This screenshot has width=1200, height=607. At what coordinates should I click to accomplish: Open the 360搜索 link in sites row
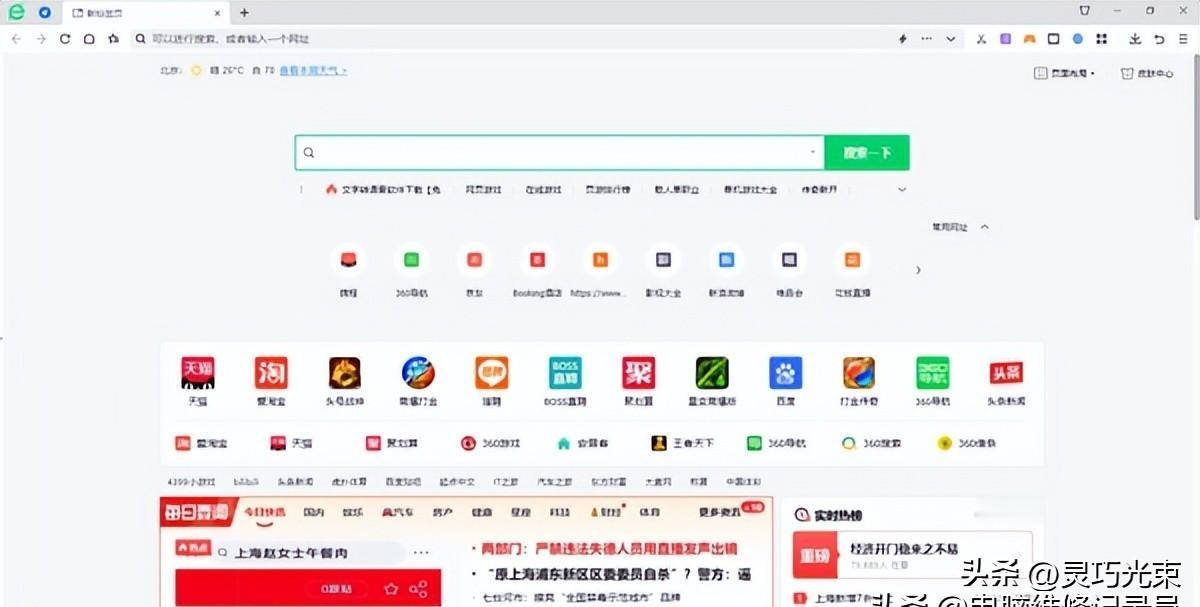pyautogui.click(x=873, y=443)
